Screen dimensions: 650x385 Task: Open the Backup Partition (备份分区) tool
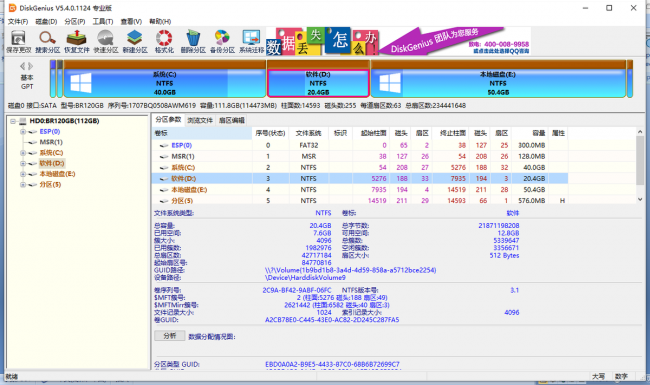click(x=222, y=41)
